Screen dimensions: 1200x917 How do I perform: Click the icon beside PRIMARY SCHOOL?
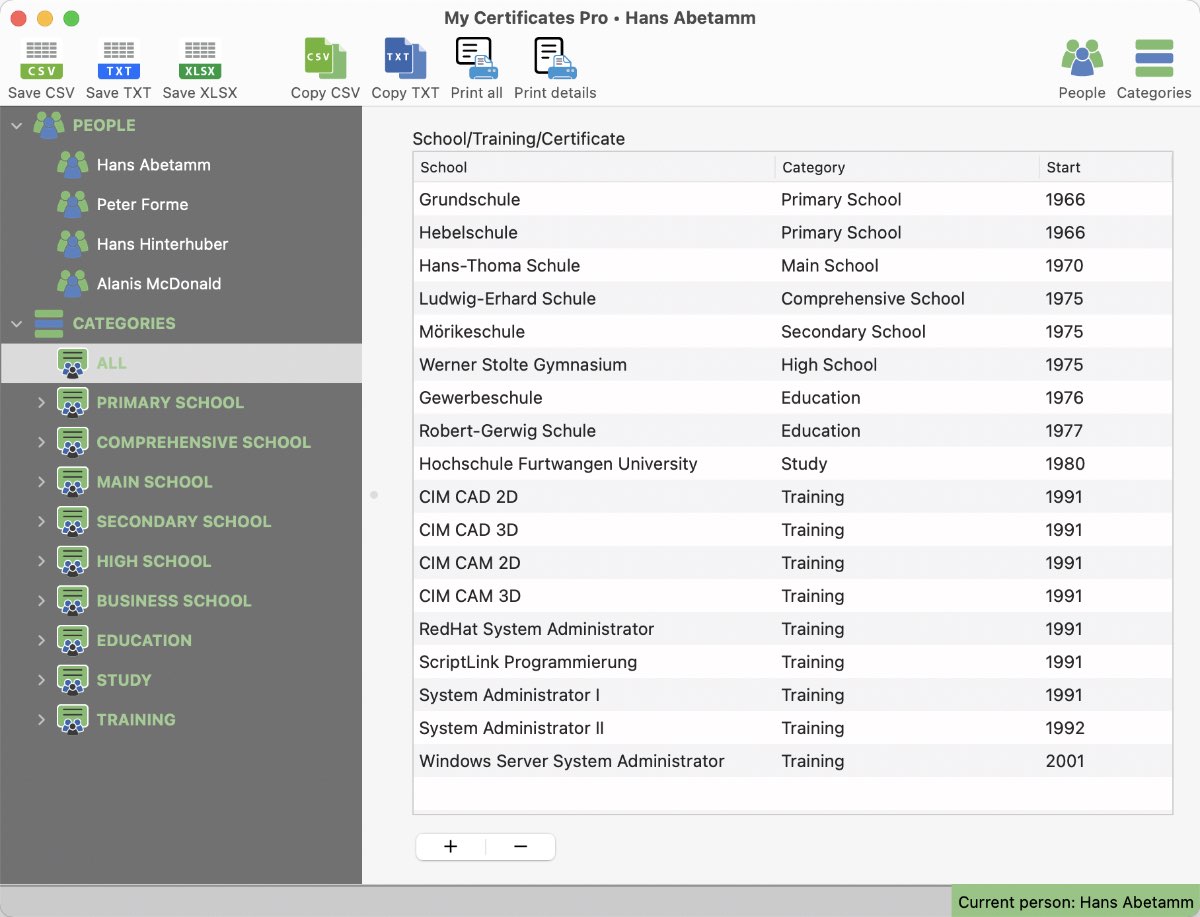[x=72, y=403]
